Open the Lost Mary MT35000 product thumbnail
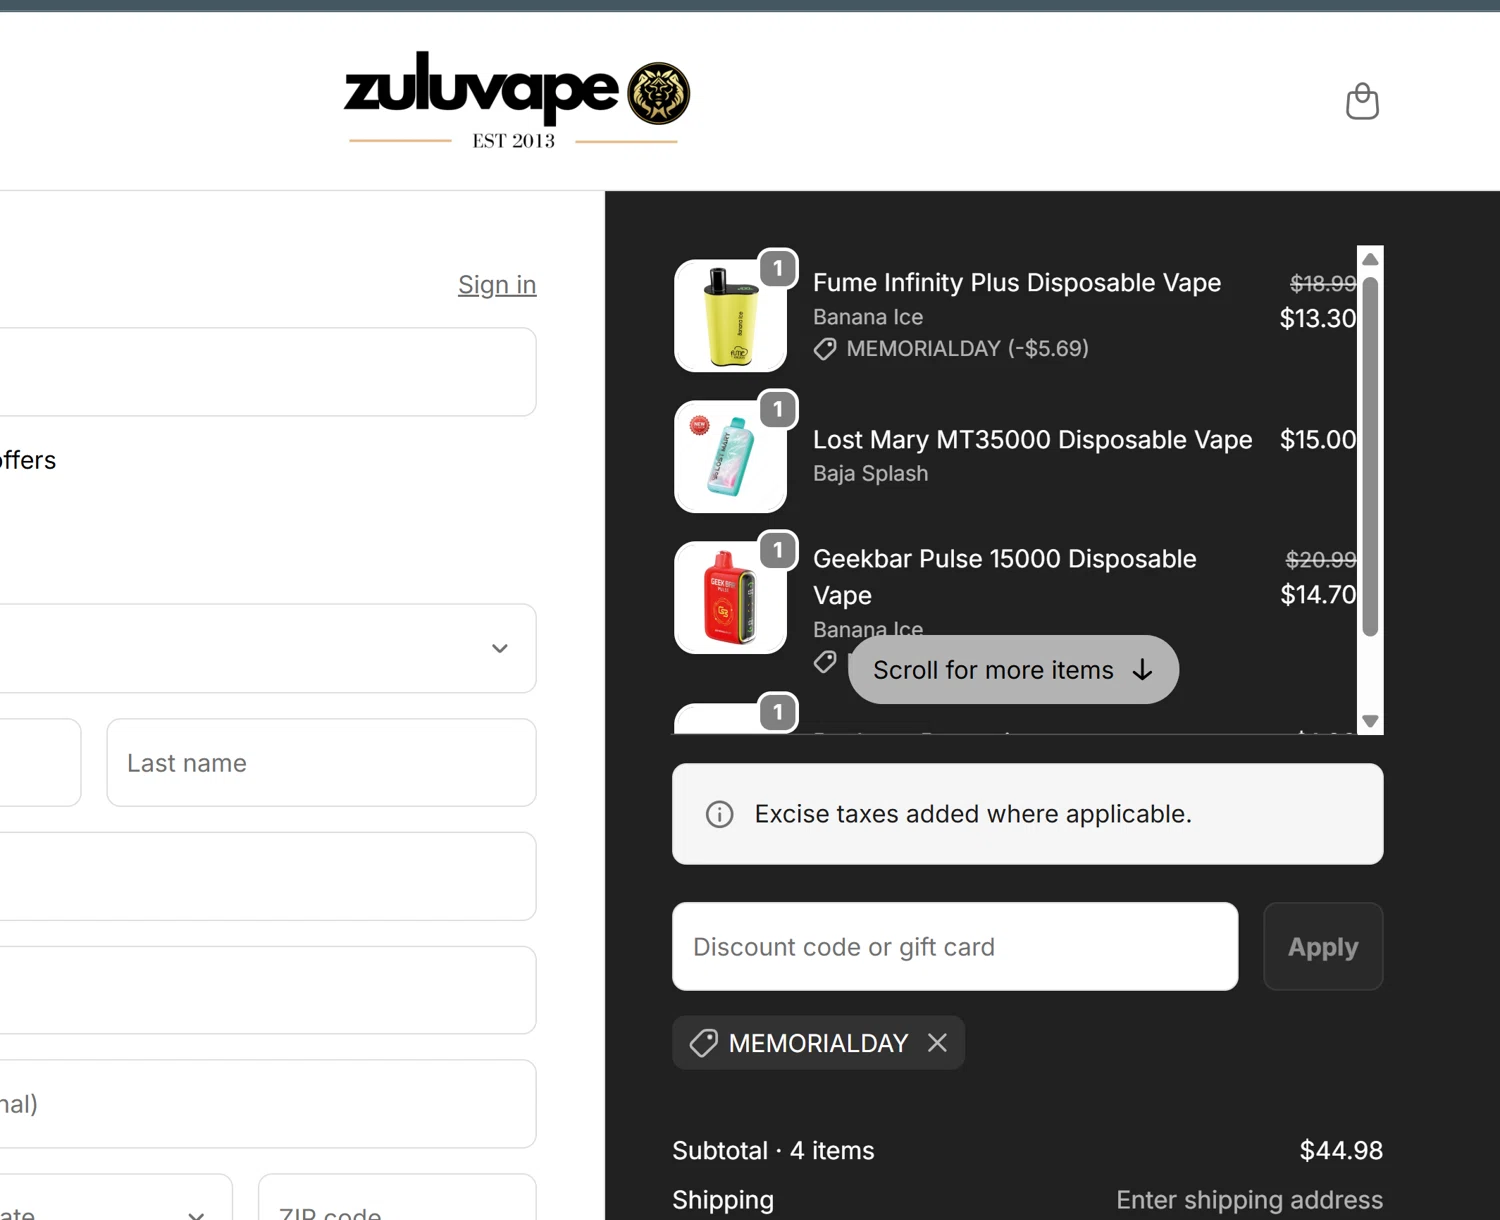This screenshot has height=1220, width=1500. click(x=730, y=457)
